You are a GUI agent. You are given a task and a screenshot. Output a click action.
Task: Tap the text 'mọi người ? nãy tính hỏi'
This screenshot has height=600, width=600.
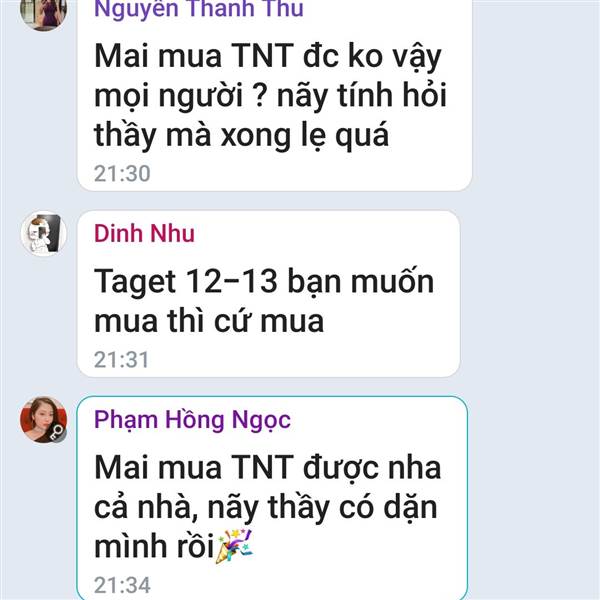pyautogui.click(x=270, y=96)
